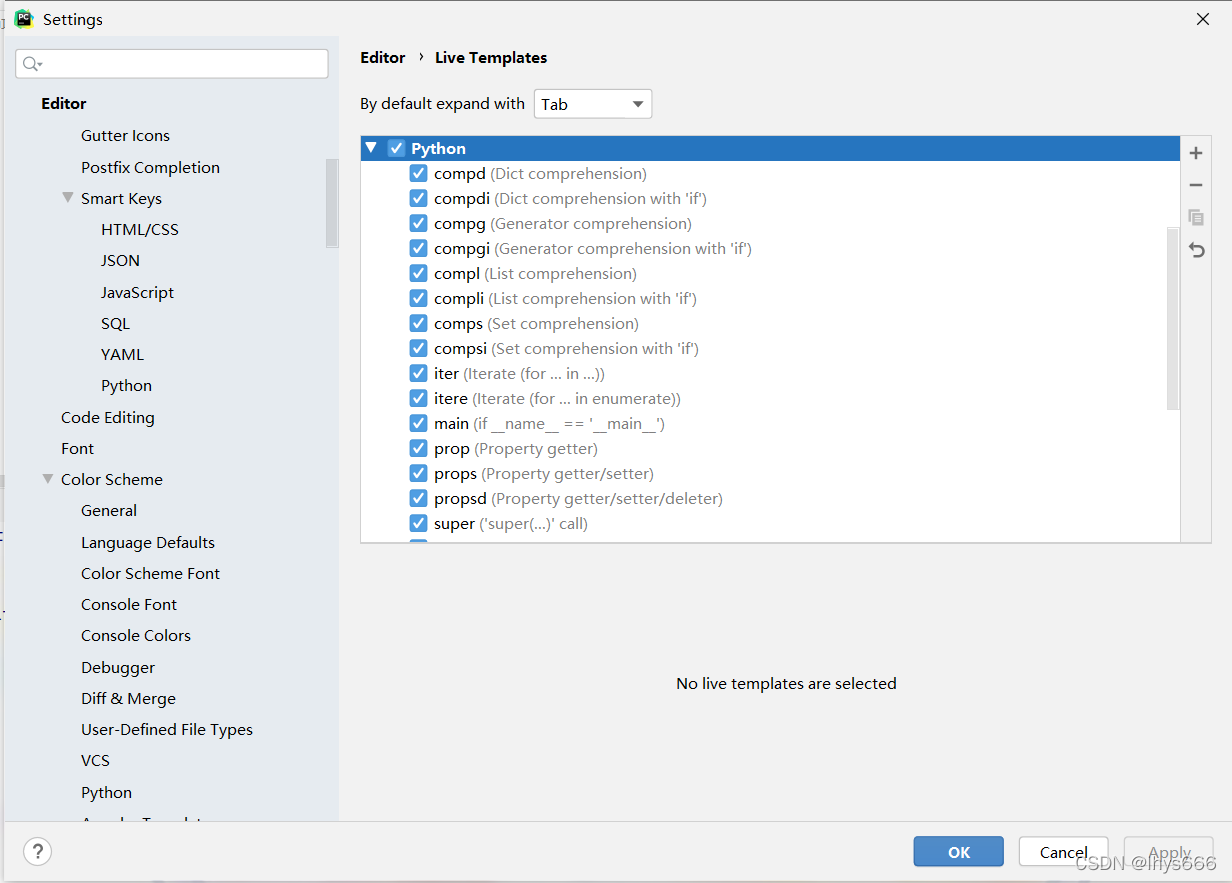Open JSON under Smart Keys

pos(120,260)
